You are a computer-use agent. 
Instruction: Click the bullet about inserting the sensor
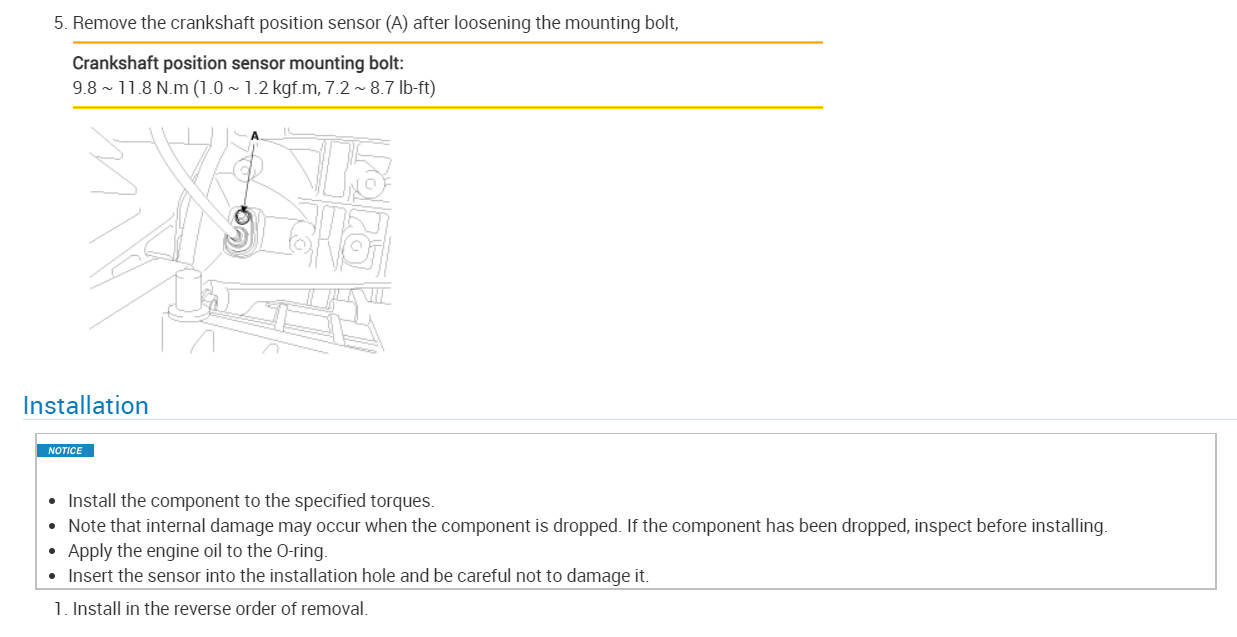[x=358, y=576]
